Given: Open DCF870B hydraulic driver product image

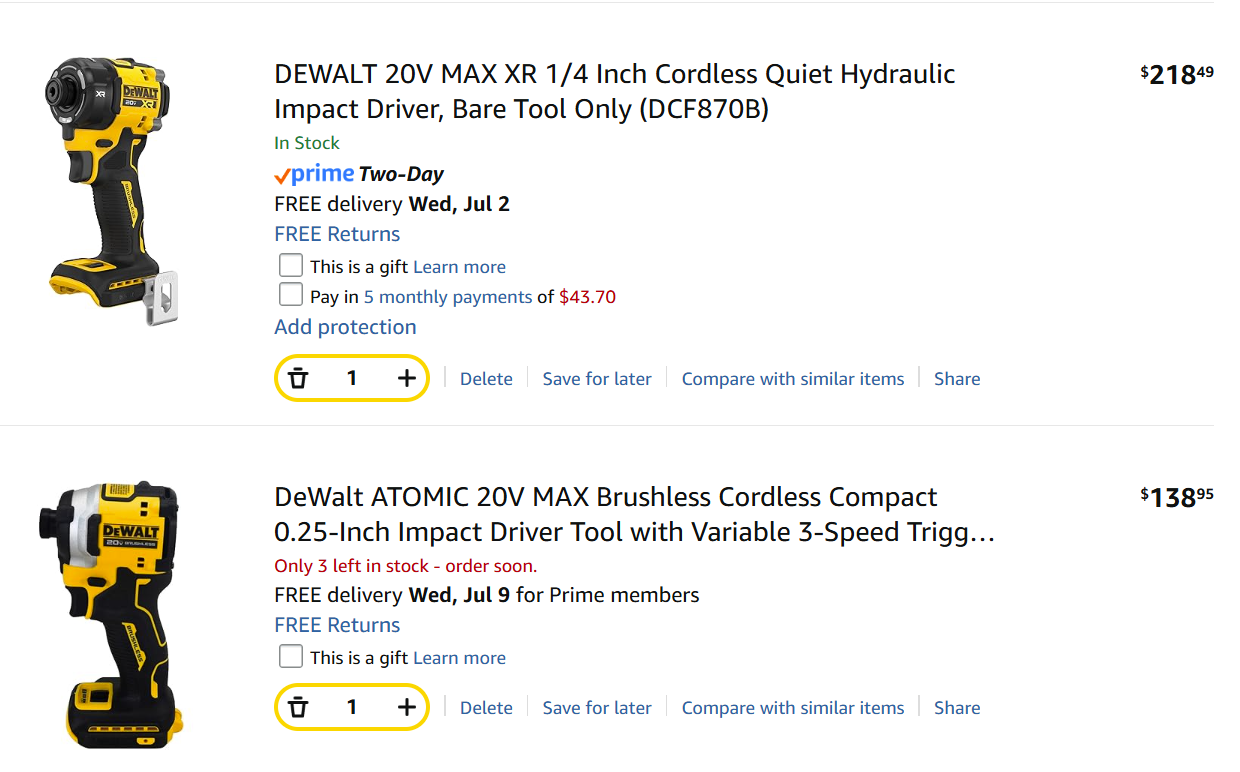Looking at the screenshot, I should tap(111, 188).
